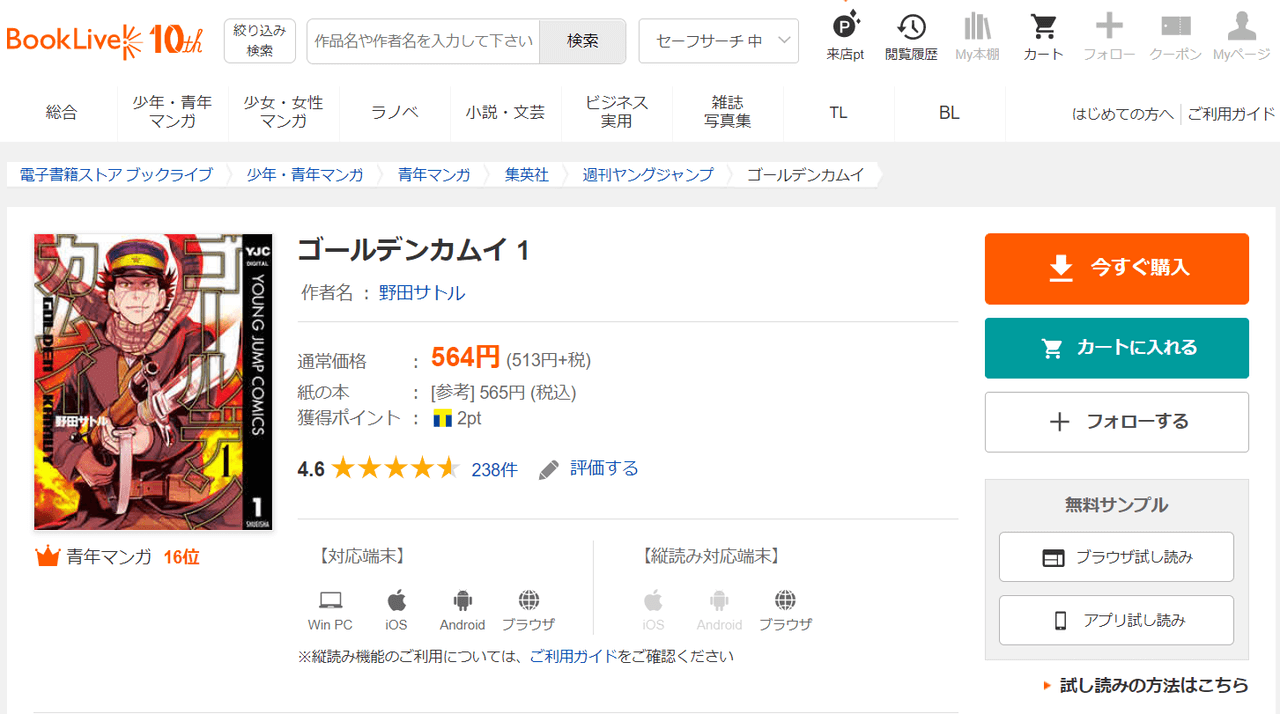Click author link 野田サトル
The height and width of the screenshot is (714, 1280).
click(x=421, y=293)
